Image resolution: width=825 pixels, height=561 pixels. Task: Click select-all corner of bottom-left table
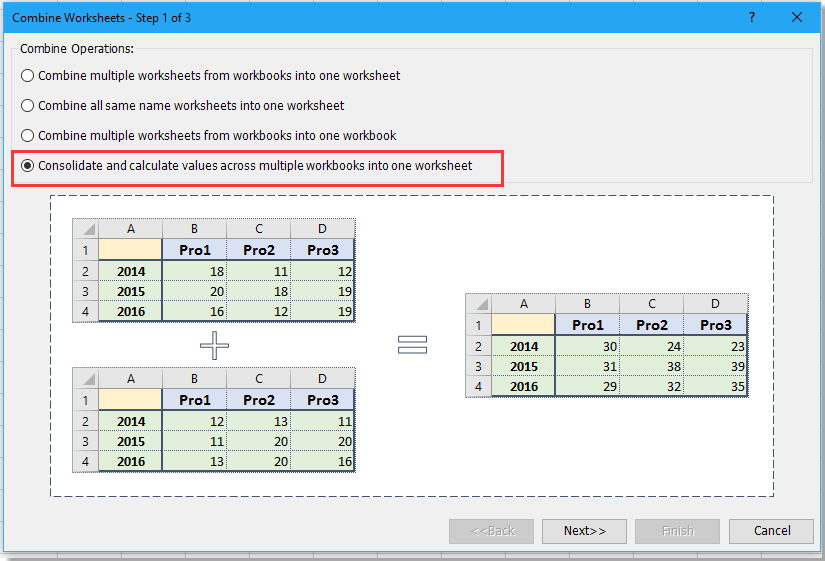(x=85, y=379)
